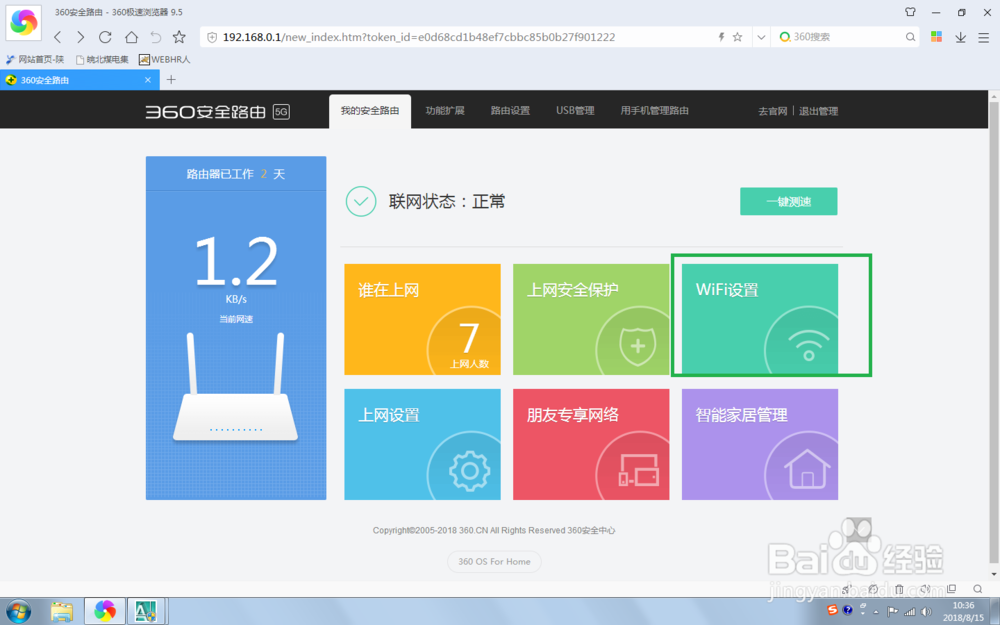Viewport: 1000px width, 625px height.
Task: Click the 360 browser logo avatar
Action: pos(24,22)
